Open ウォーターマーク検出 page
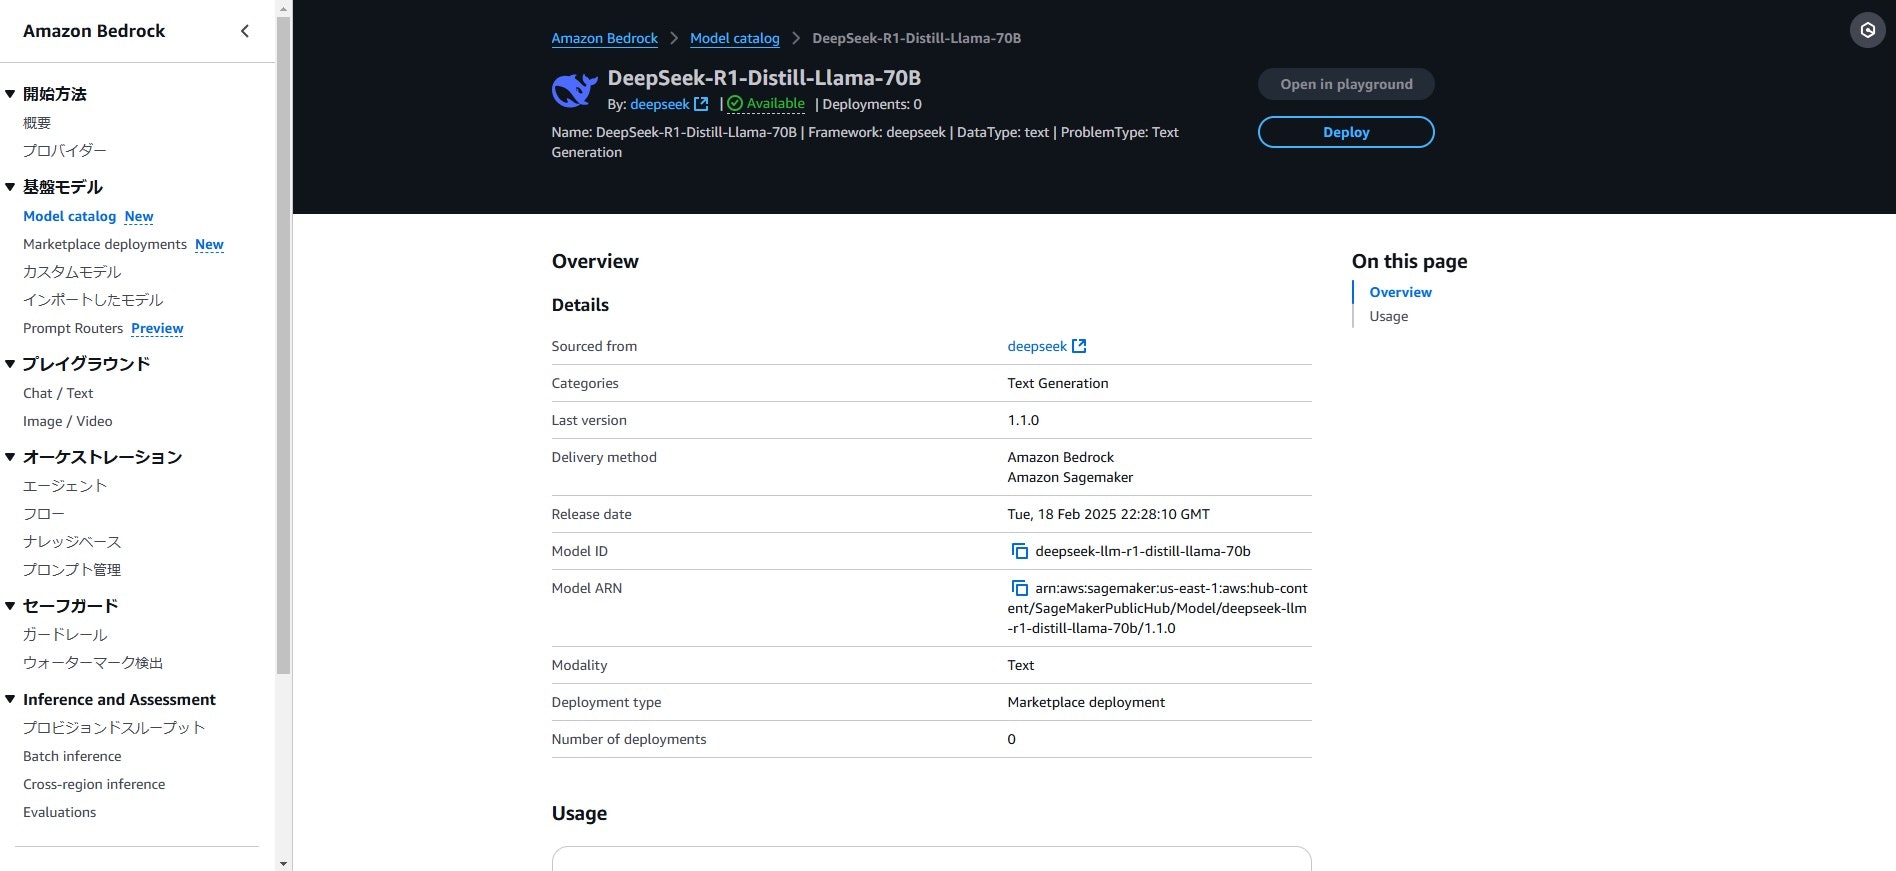 (x=93, y=663)
